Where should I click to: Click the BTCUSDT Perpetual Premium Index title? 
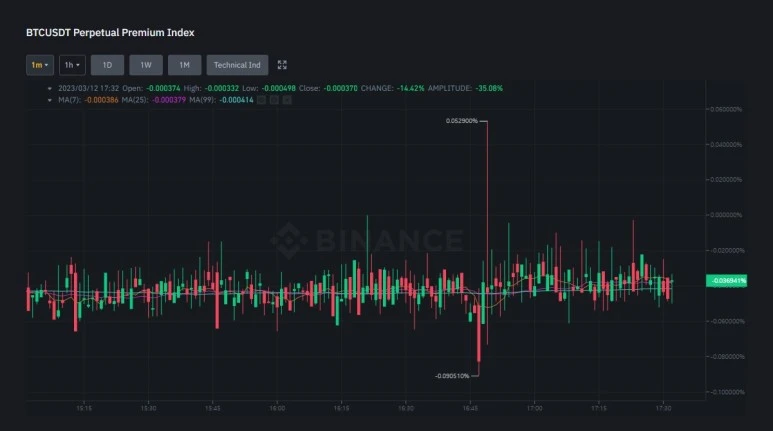110,33
